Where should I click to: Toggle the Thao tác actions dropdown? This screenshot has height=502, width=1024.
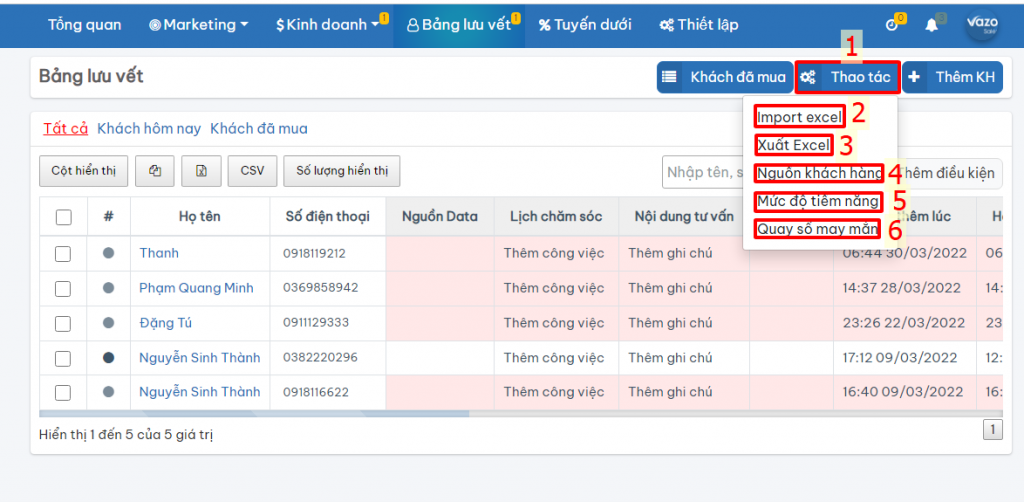click(848, 77)
